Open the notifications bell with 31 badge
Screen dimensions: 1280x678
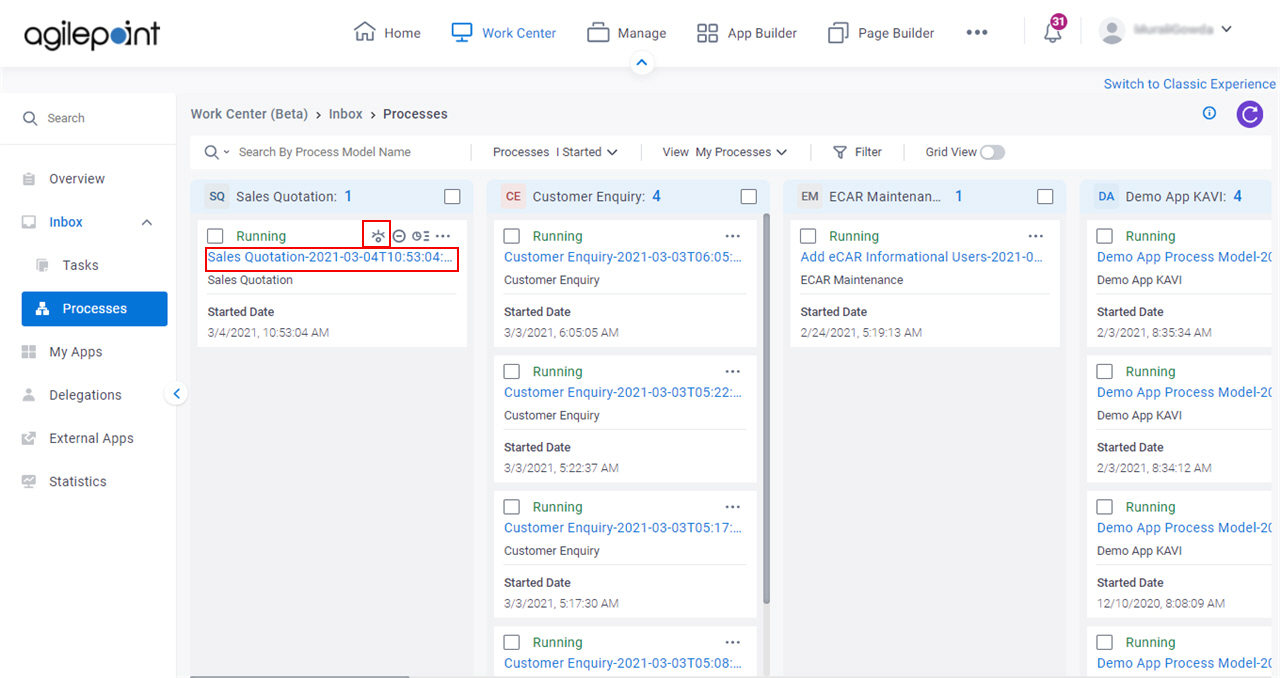[x=1053, y=31]
